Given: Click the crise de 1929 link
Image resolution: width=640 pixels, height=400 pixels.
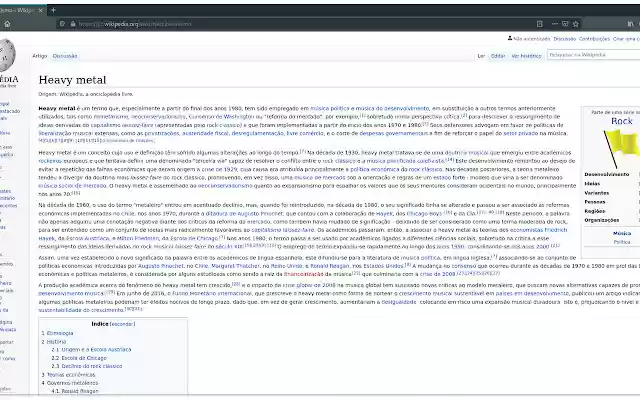Looking at the screenshot, I should tap(219, 169).
